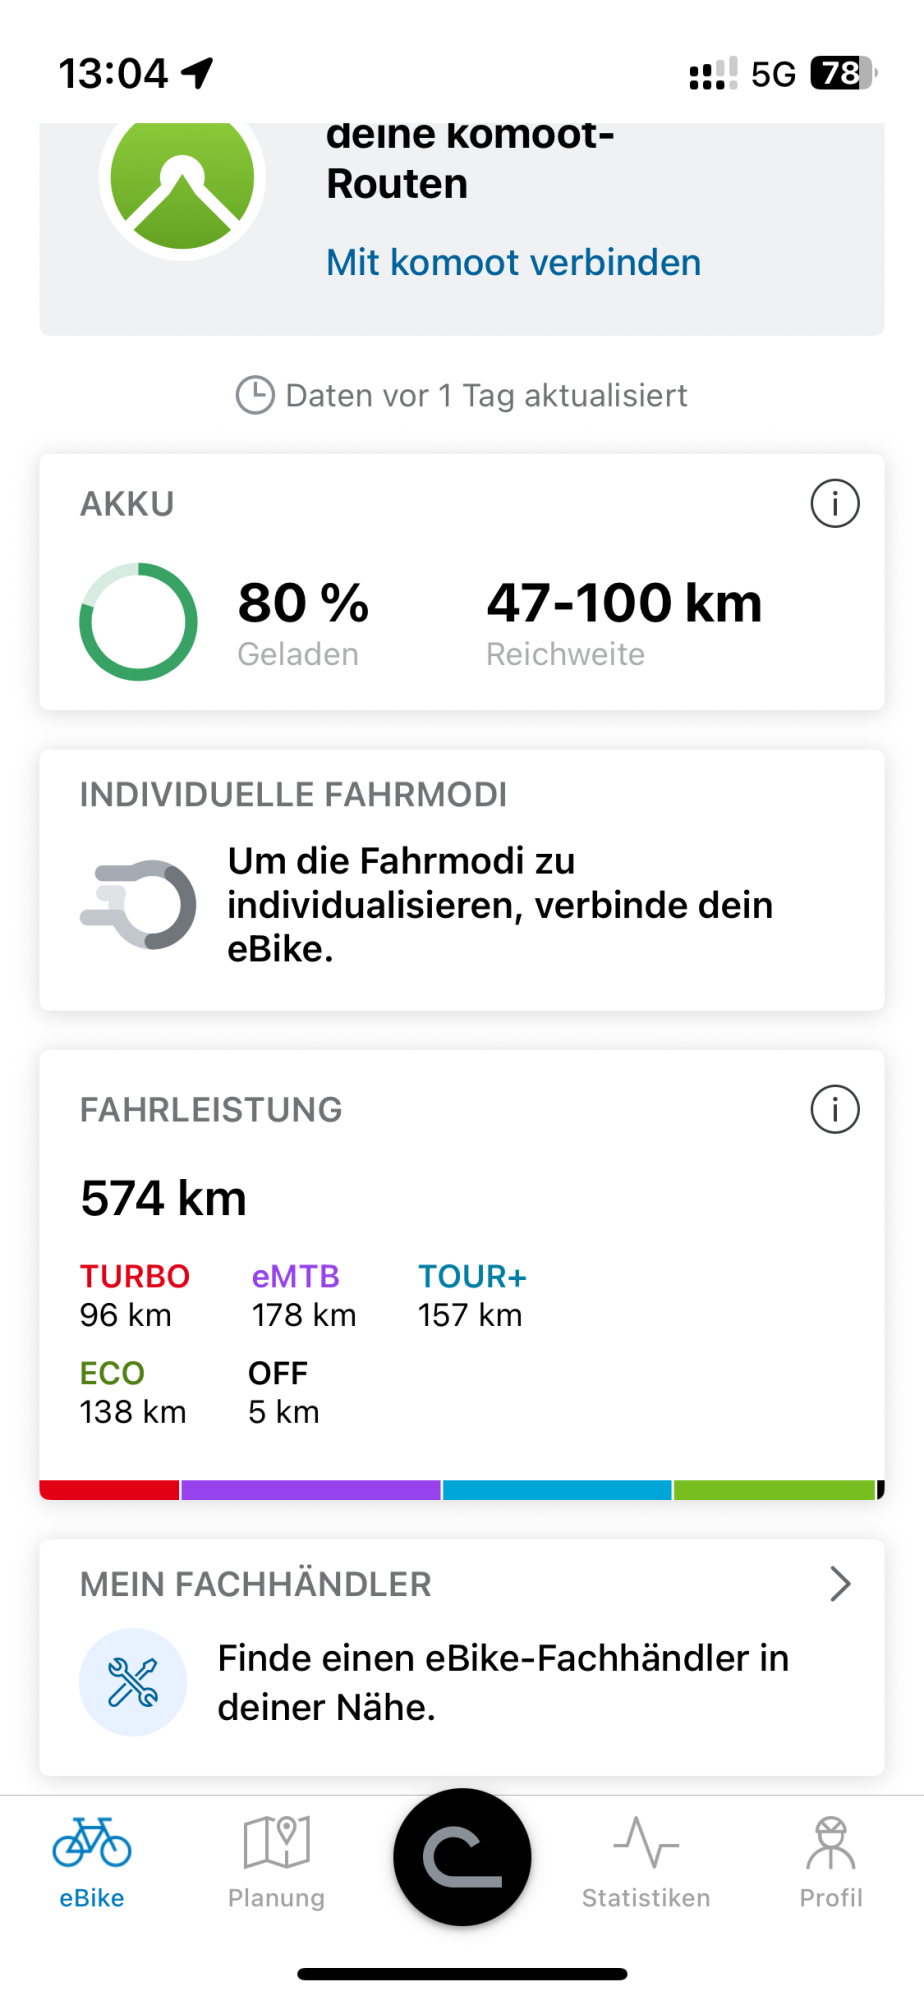924x2000 pixels.
Task: Tap the wrench and screwdriver dealer icon
Action: pos(133,1682)
